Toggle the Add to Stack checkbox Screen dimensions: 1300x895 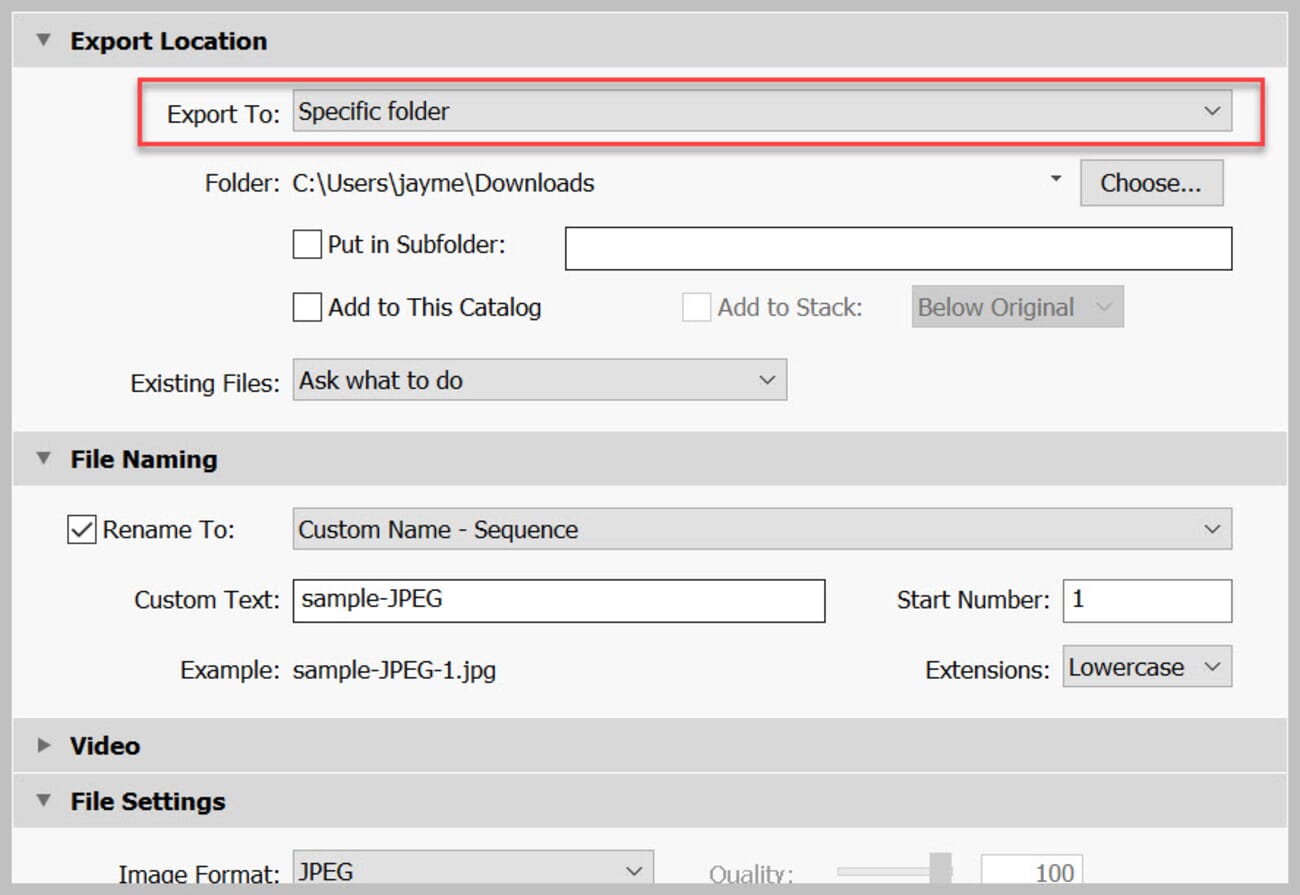tap(695, 307)
